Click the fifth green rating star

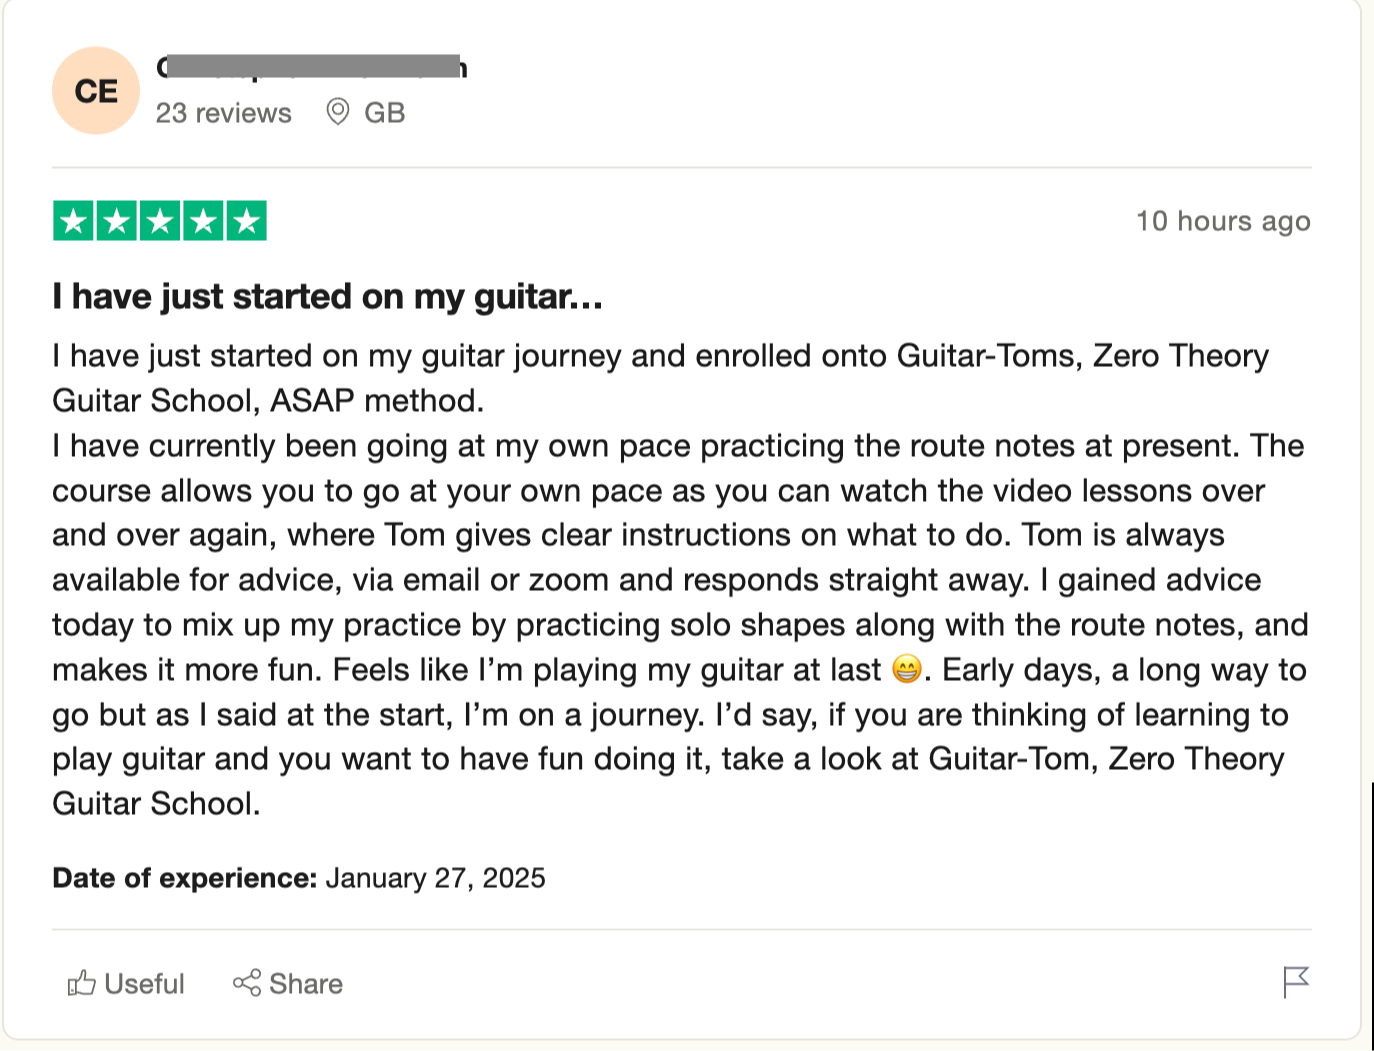pyautogui.click(x=247, y=221)
